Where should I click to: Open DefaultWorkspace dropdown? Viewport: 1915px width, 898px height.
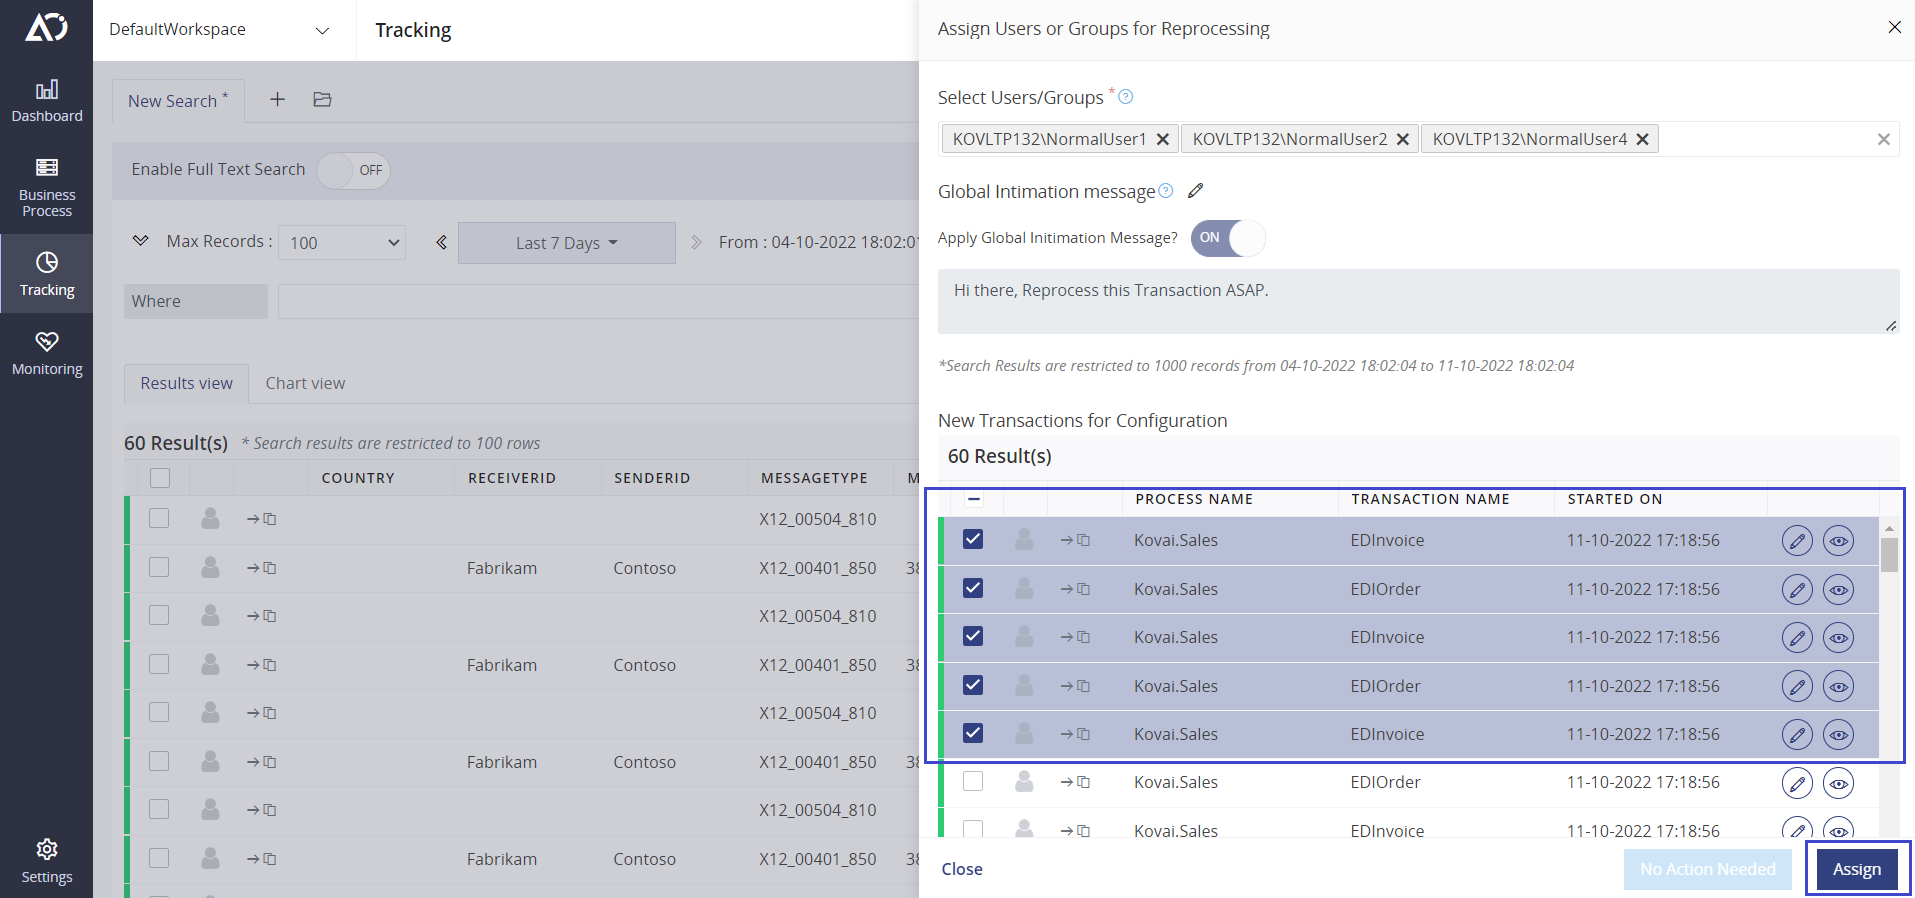pyautogui.click(x=219, y=30)
